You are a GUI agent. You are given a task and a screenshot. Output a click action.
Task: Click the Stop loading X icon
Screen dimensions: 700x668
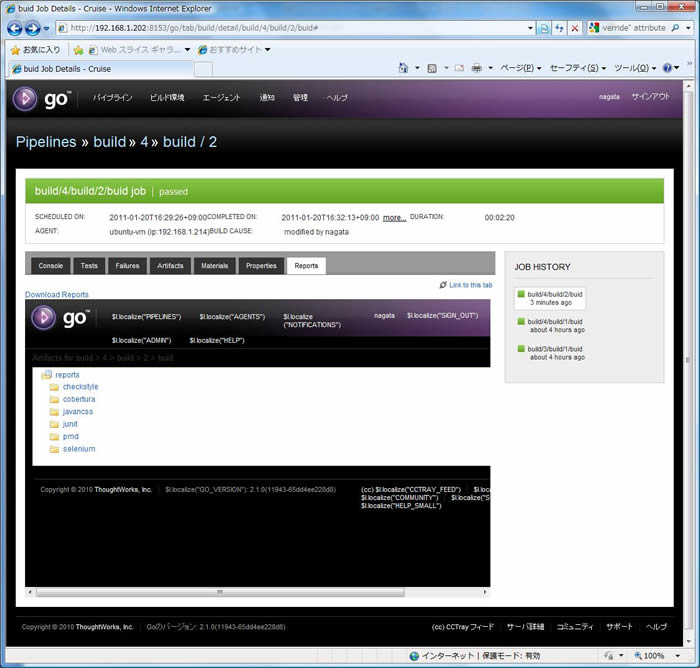pos(575,28)
